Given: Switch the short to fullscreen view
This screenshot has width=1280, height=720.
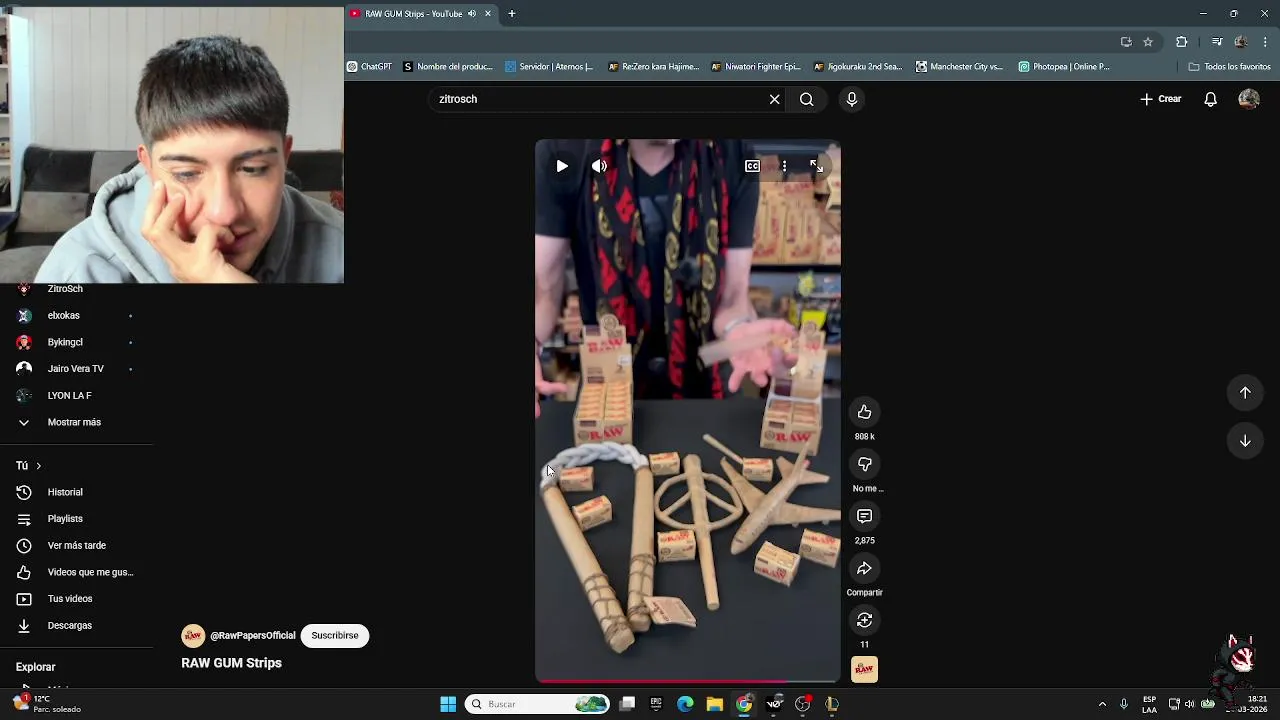Looking at the screenshot, I should point(816,166).
